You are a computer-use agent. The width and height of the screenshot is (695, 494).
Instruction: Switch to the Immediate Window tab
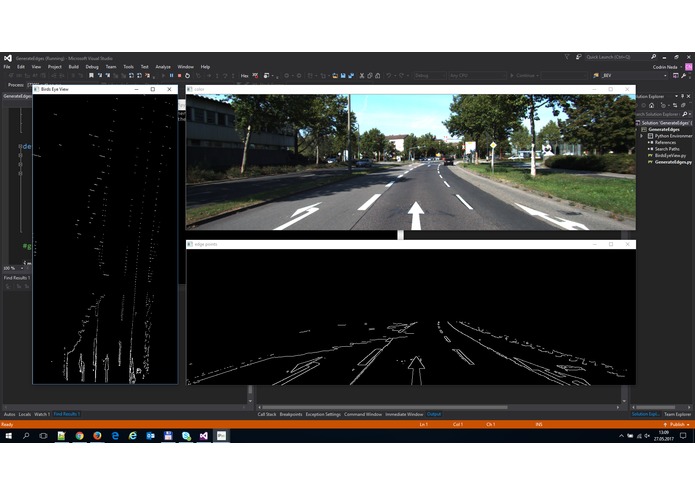tap(404, 414)
